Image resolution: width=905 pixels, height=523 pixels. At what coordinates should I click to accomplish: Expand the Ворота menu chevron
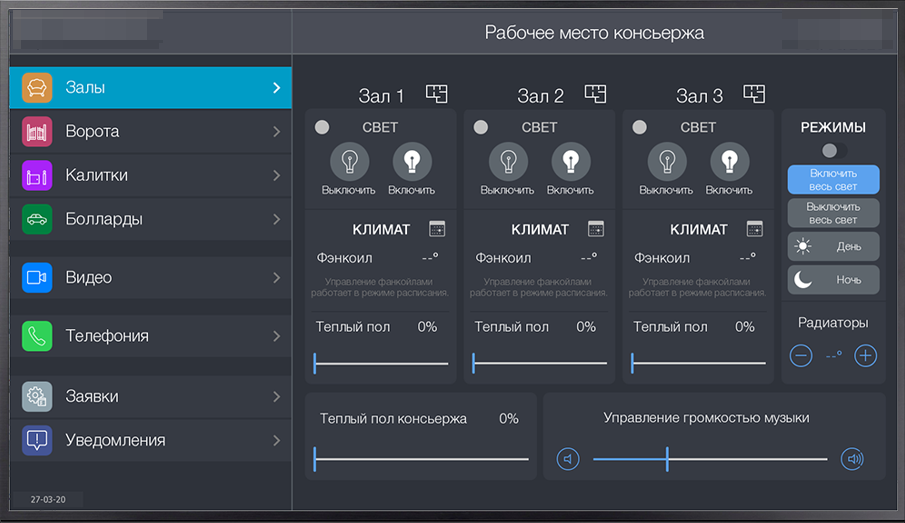click(276, 132)
